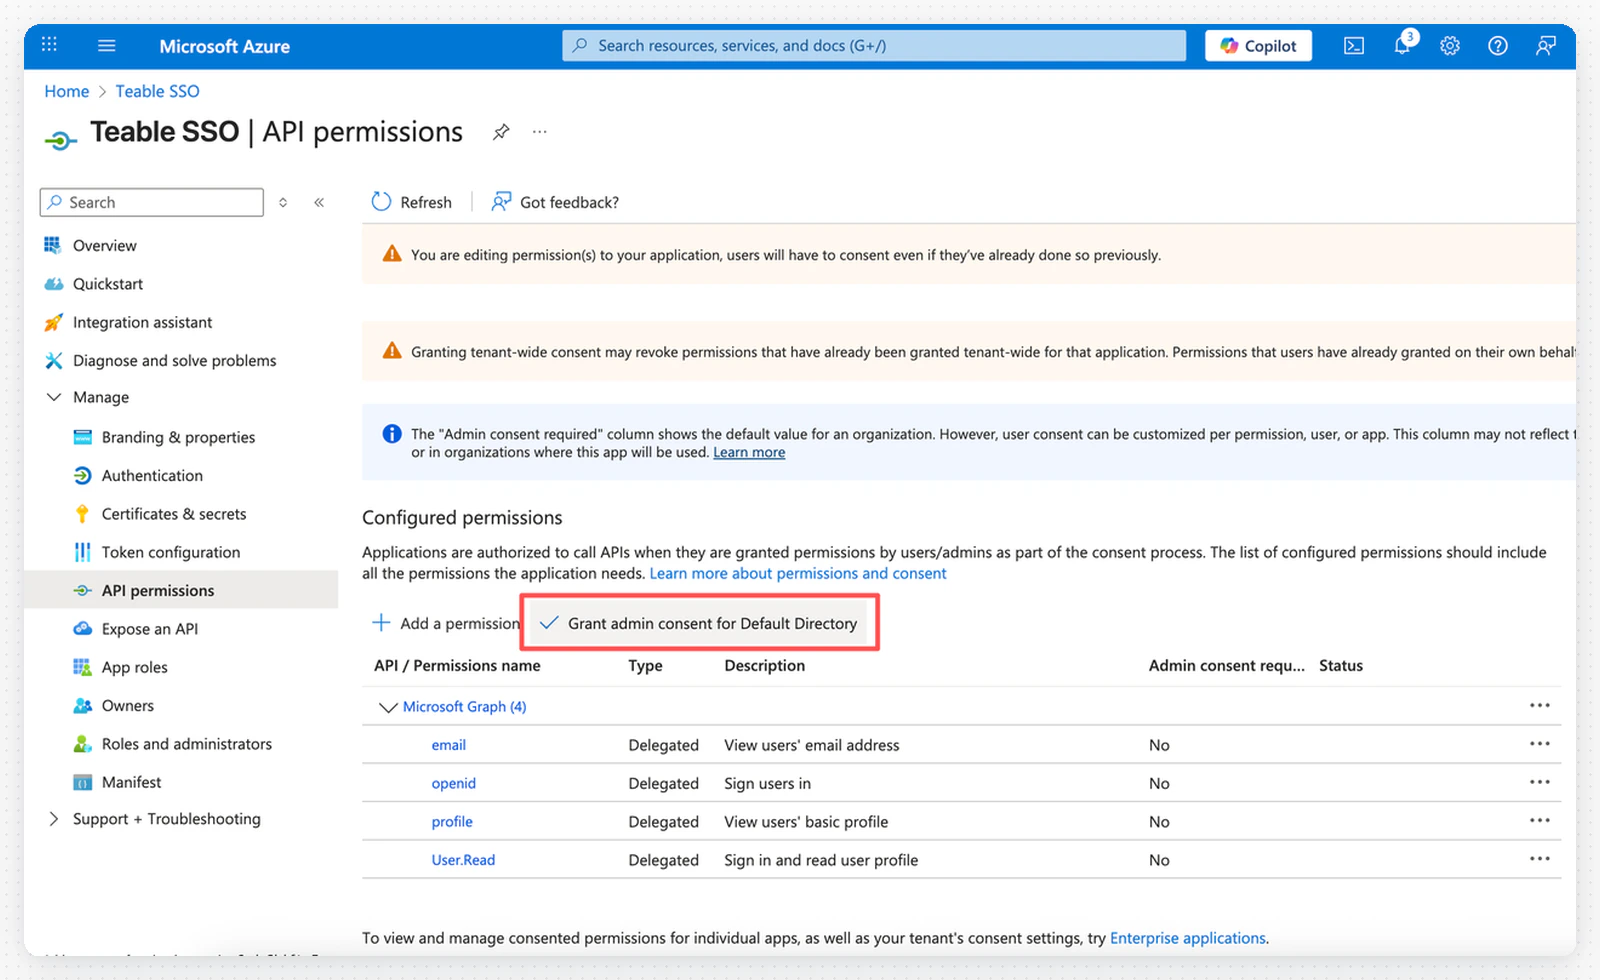Click the Certificates & secrets key icon
Screen dimensions: 1600x980
(83, 513)
